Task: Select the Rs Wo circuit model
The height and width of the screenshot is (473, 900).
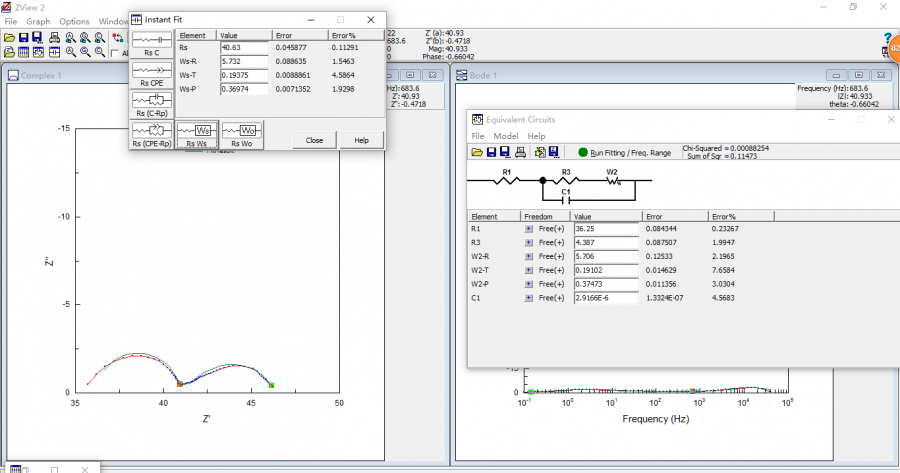Action: (242, 134)
